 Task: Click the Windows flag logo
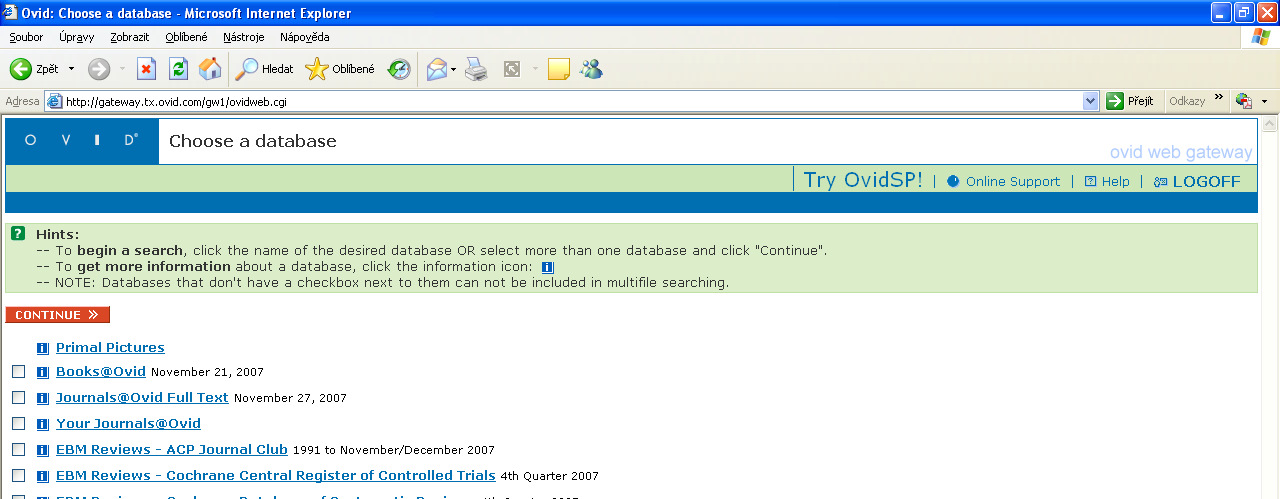[x=1261, y=37]
